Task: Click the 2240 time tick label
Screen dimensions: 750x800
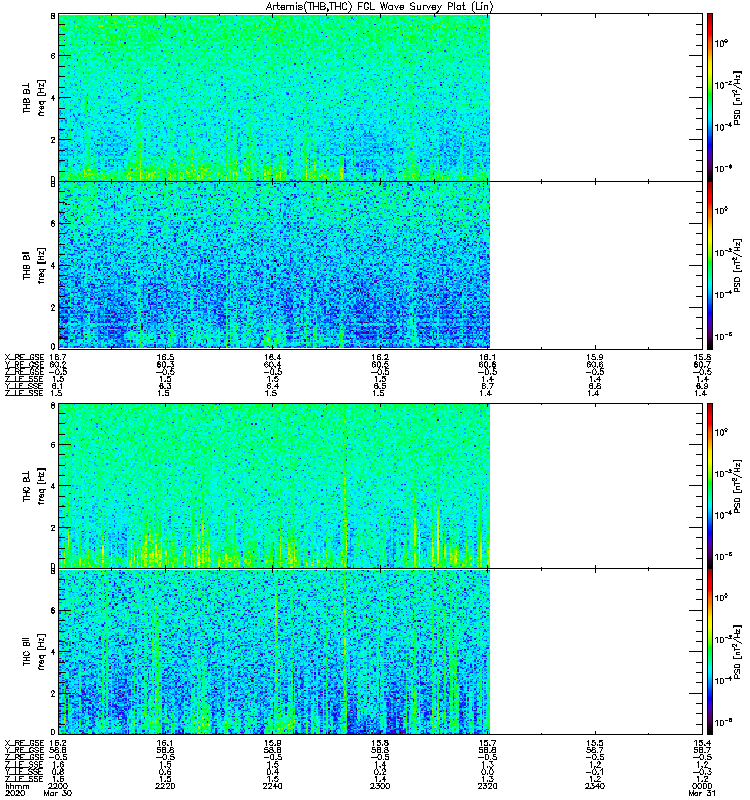Action: coord(272,786)
